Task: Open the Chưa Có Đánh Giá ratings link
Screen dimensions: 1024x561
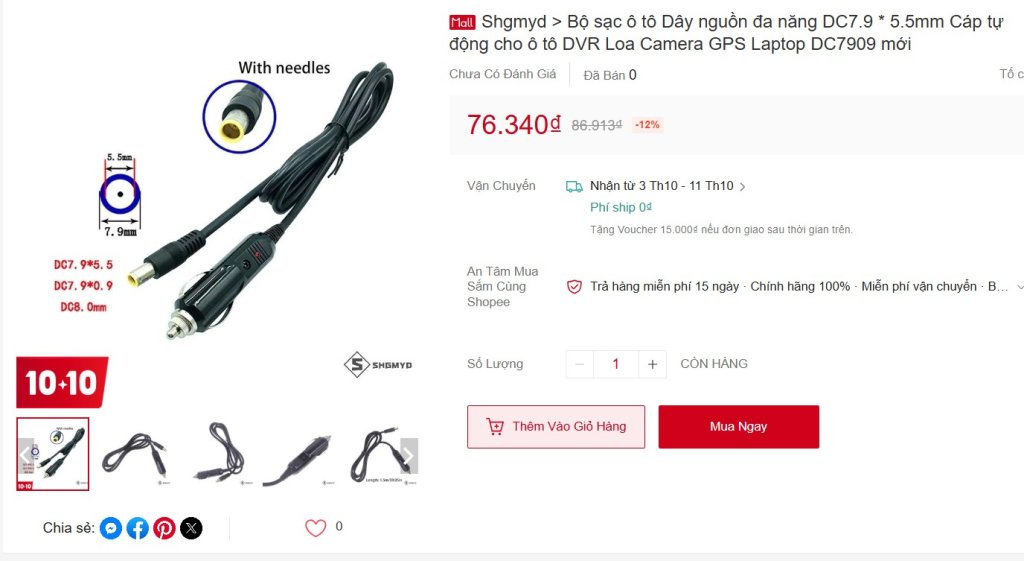Action: pos(503,74)
